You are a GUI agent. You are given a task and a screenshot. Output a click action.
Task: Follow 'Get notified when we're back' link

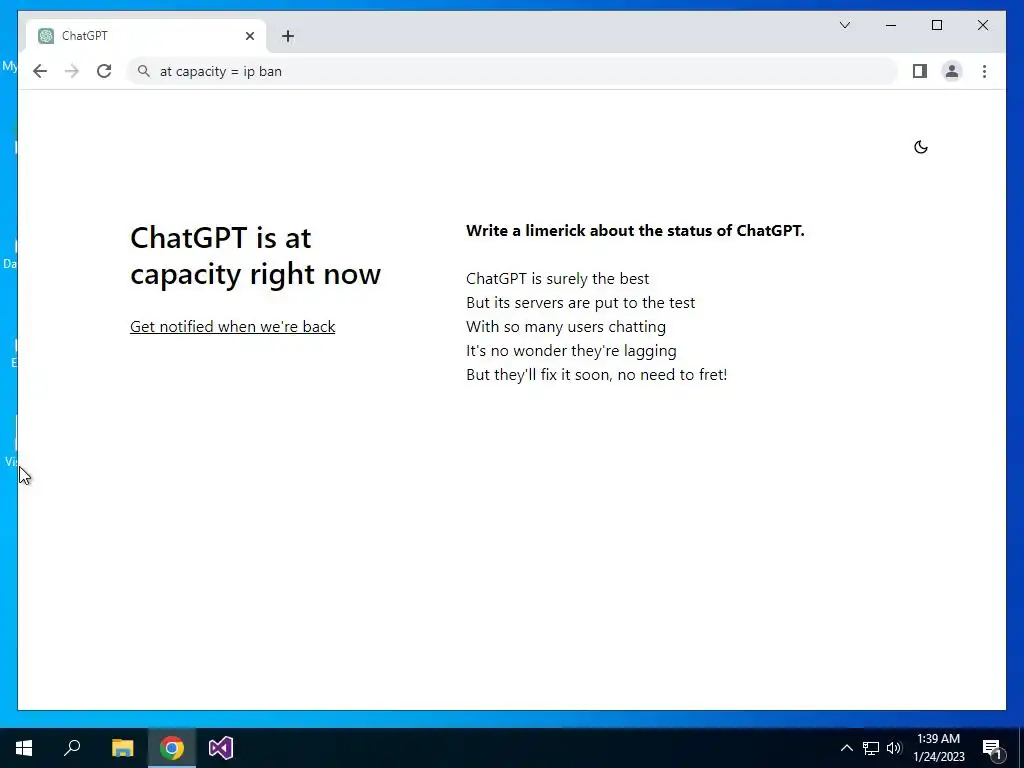[232, 327]
